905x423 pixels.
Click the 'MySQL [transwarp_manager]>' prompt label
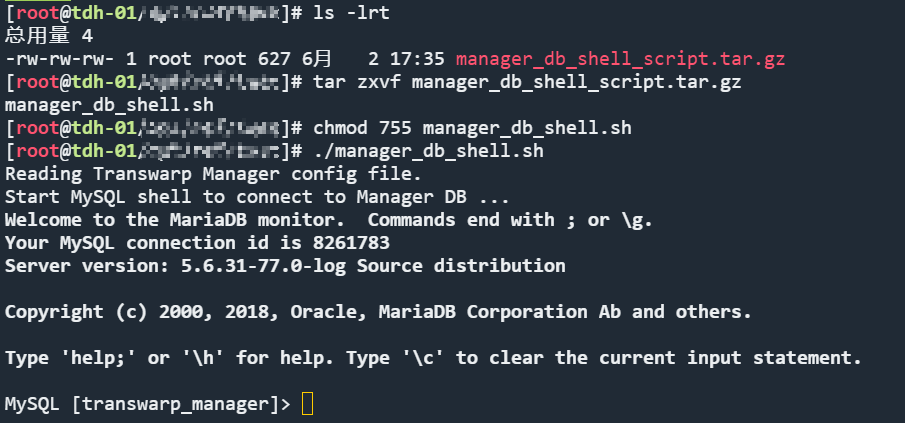point(148,404)
